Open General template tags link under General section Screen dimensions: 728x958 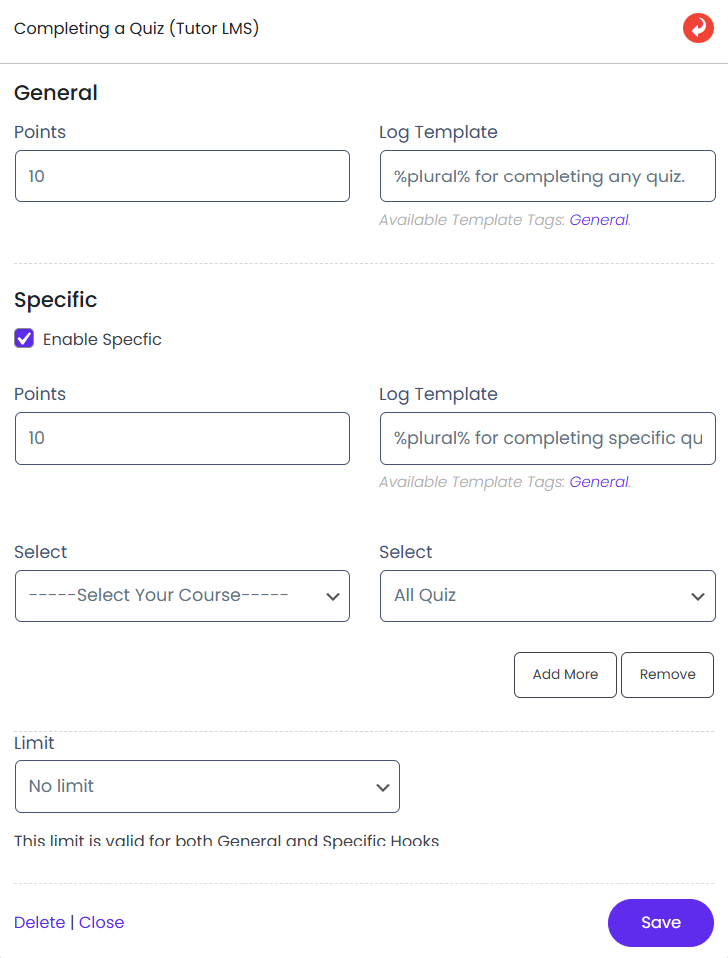[x=599, y=220]
